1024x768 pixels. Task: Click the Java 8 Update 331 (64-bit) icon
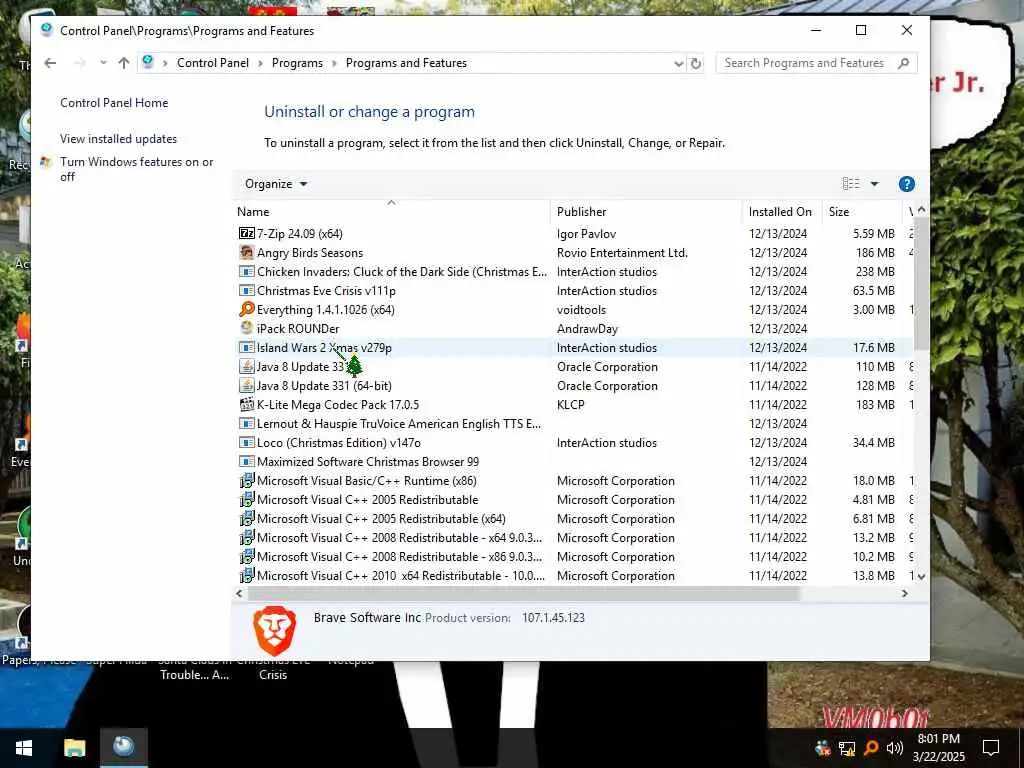[x=246, y=385]
